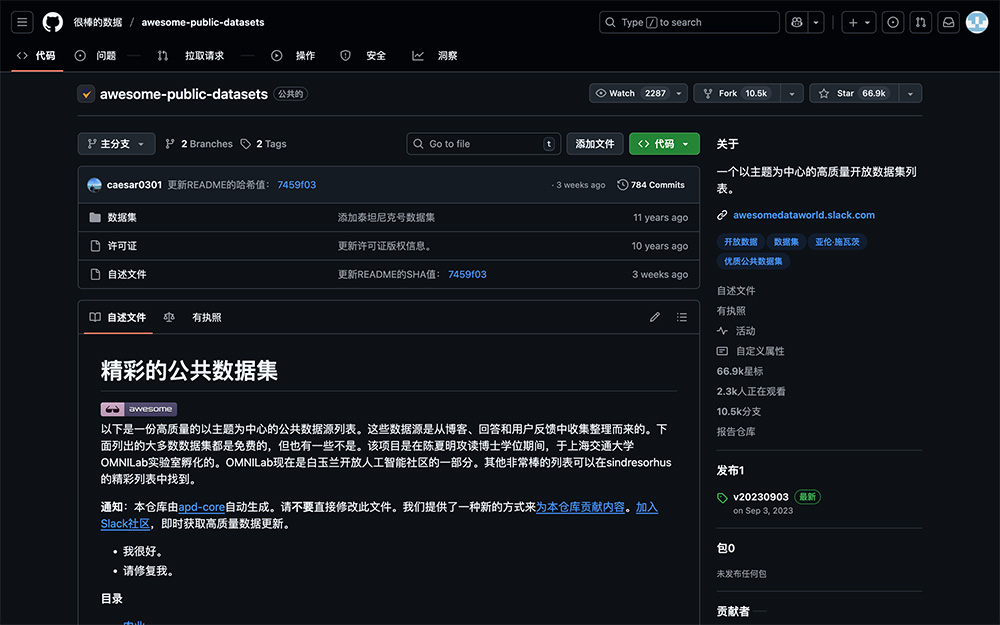Click the Watch button

(630, 93)
